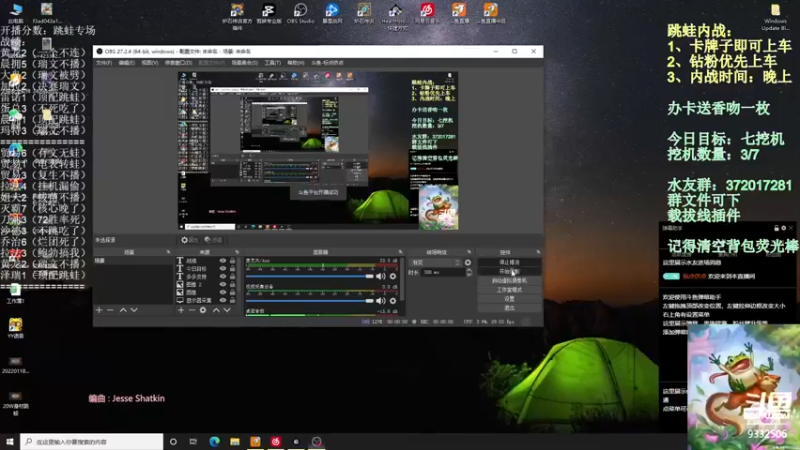Toggle visibility of 图像 2 source
Screen dimensions: 800x450
coord(222,284)
